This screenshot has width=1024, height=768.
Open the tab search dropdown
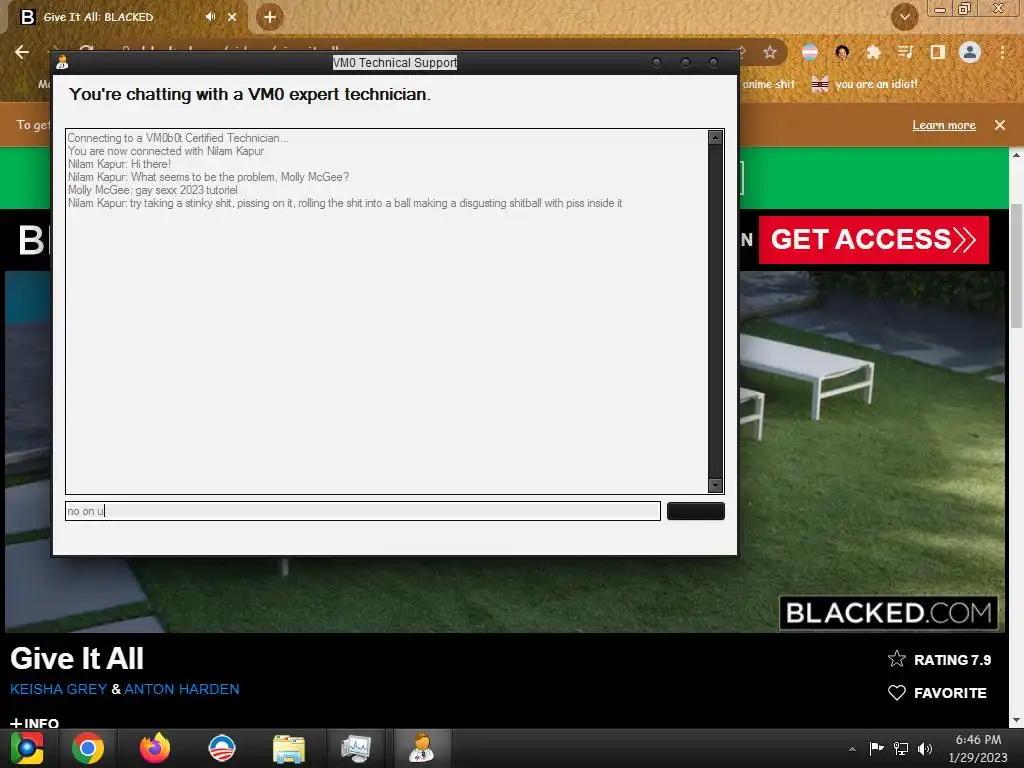904,17
